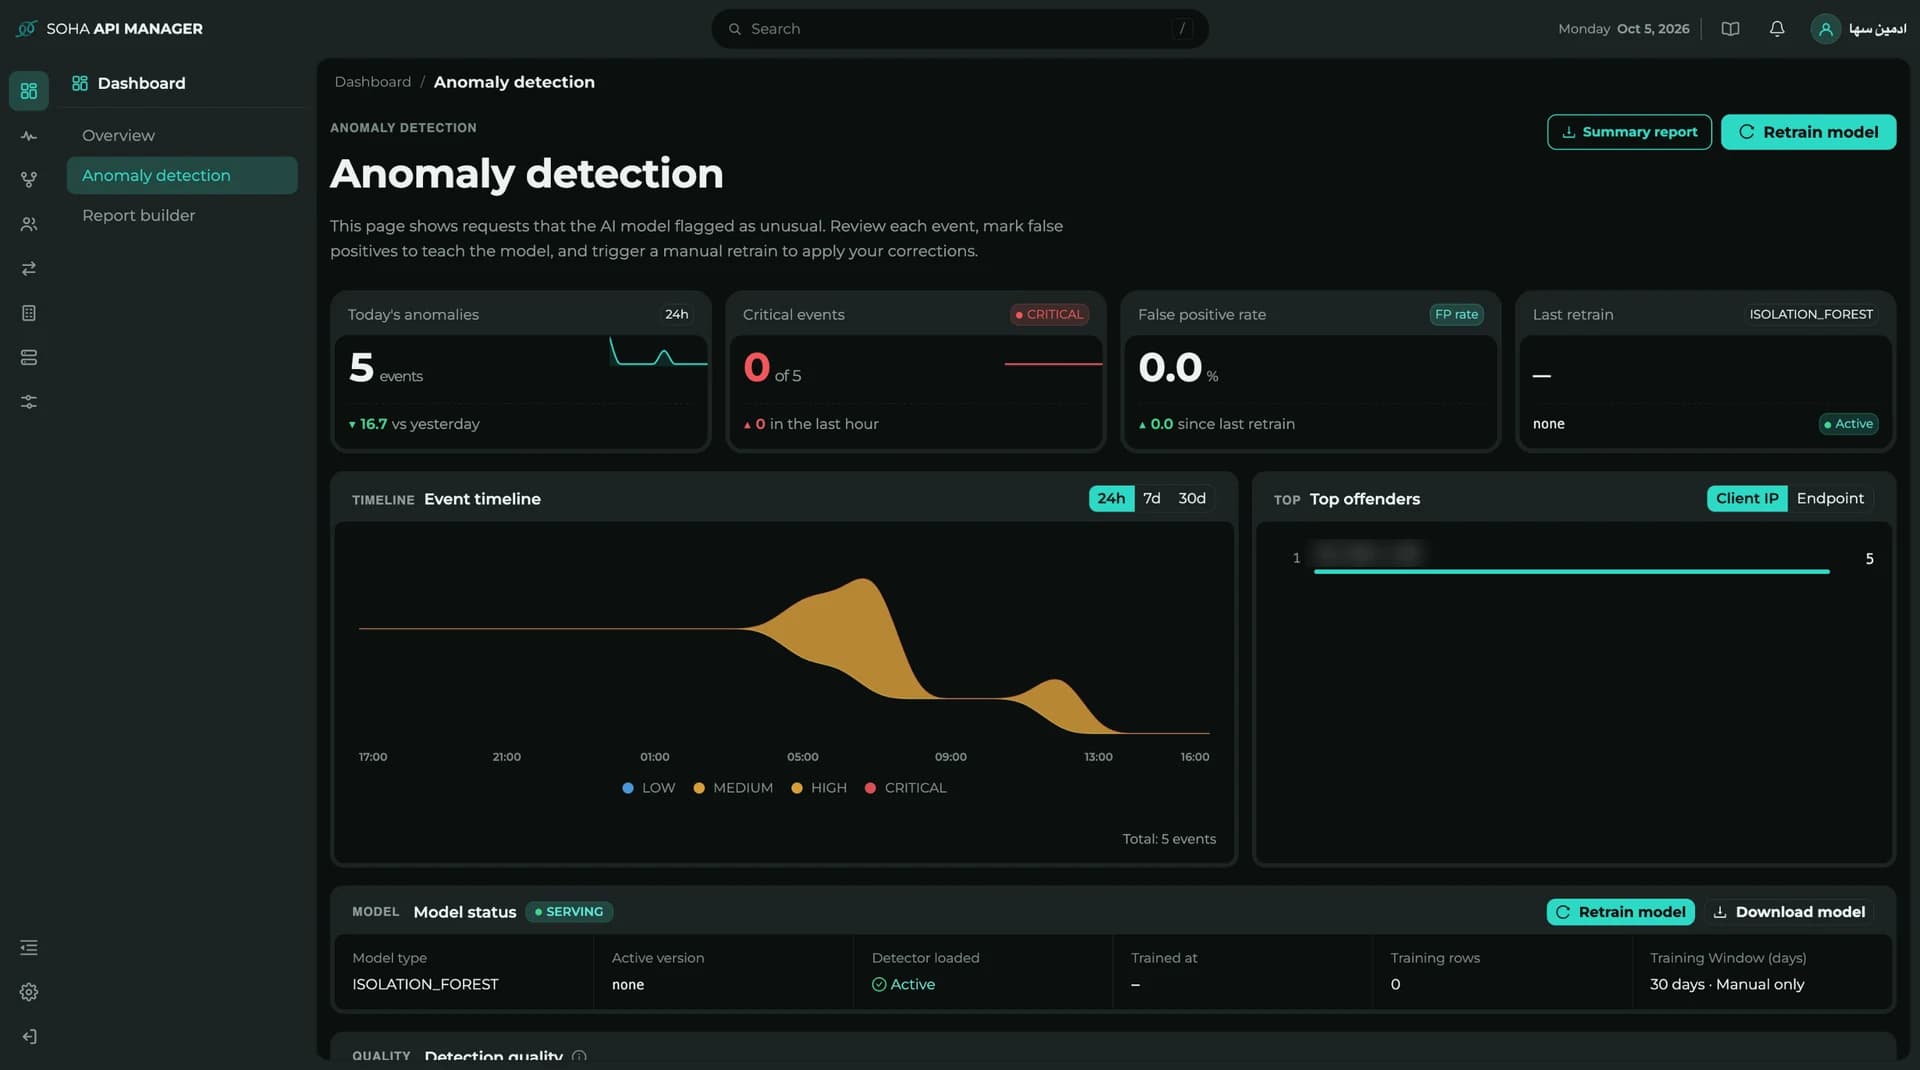Focus the Search field
Screen dimensions: 1920x1070
pos(959,29)
